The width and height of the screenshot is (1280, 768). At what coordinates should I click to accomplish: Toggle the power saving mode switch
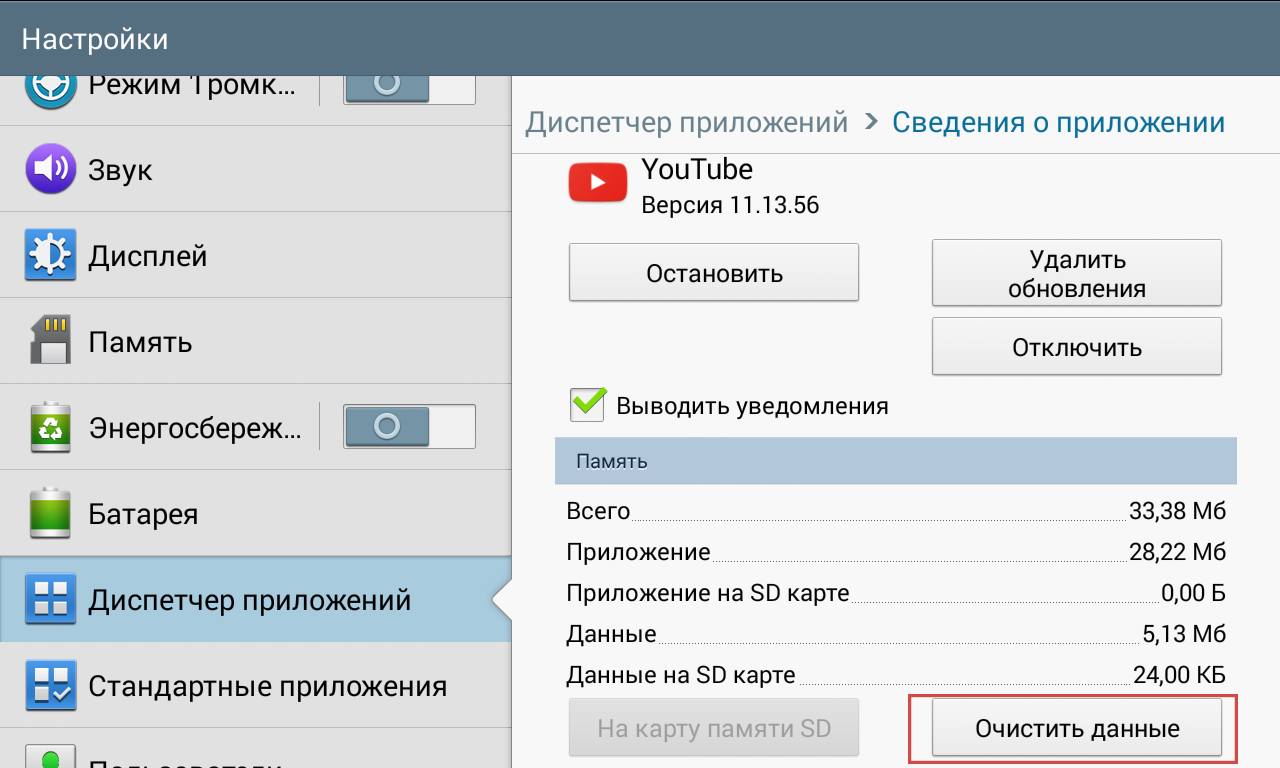point(409,427)
